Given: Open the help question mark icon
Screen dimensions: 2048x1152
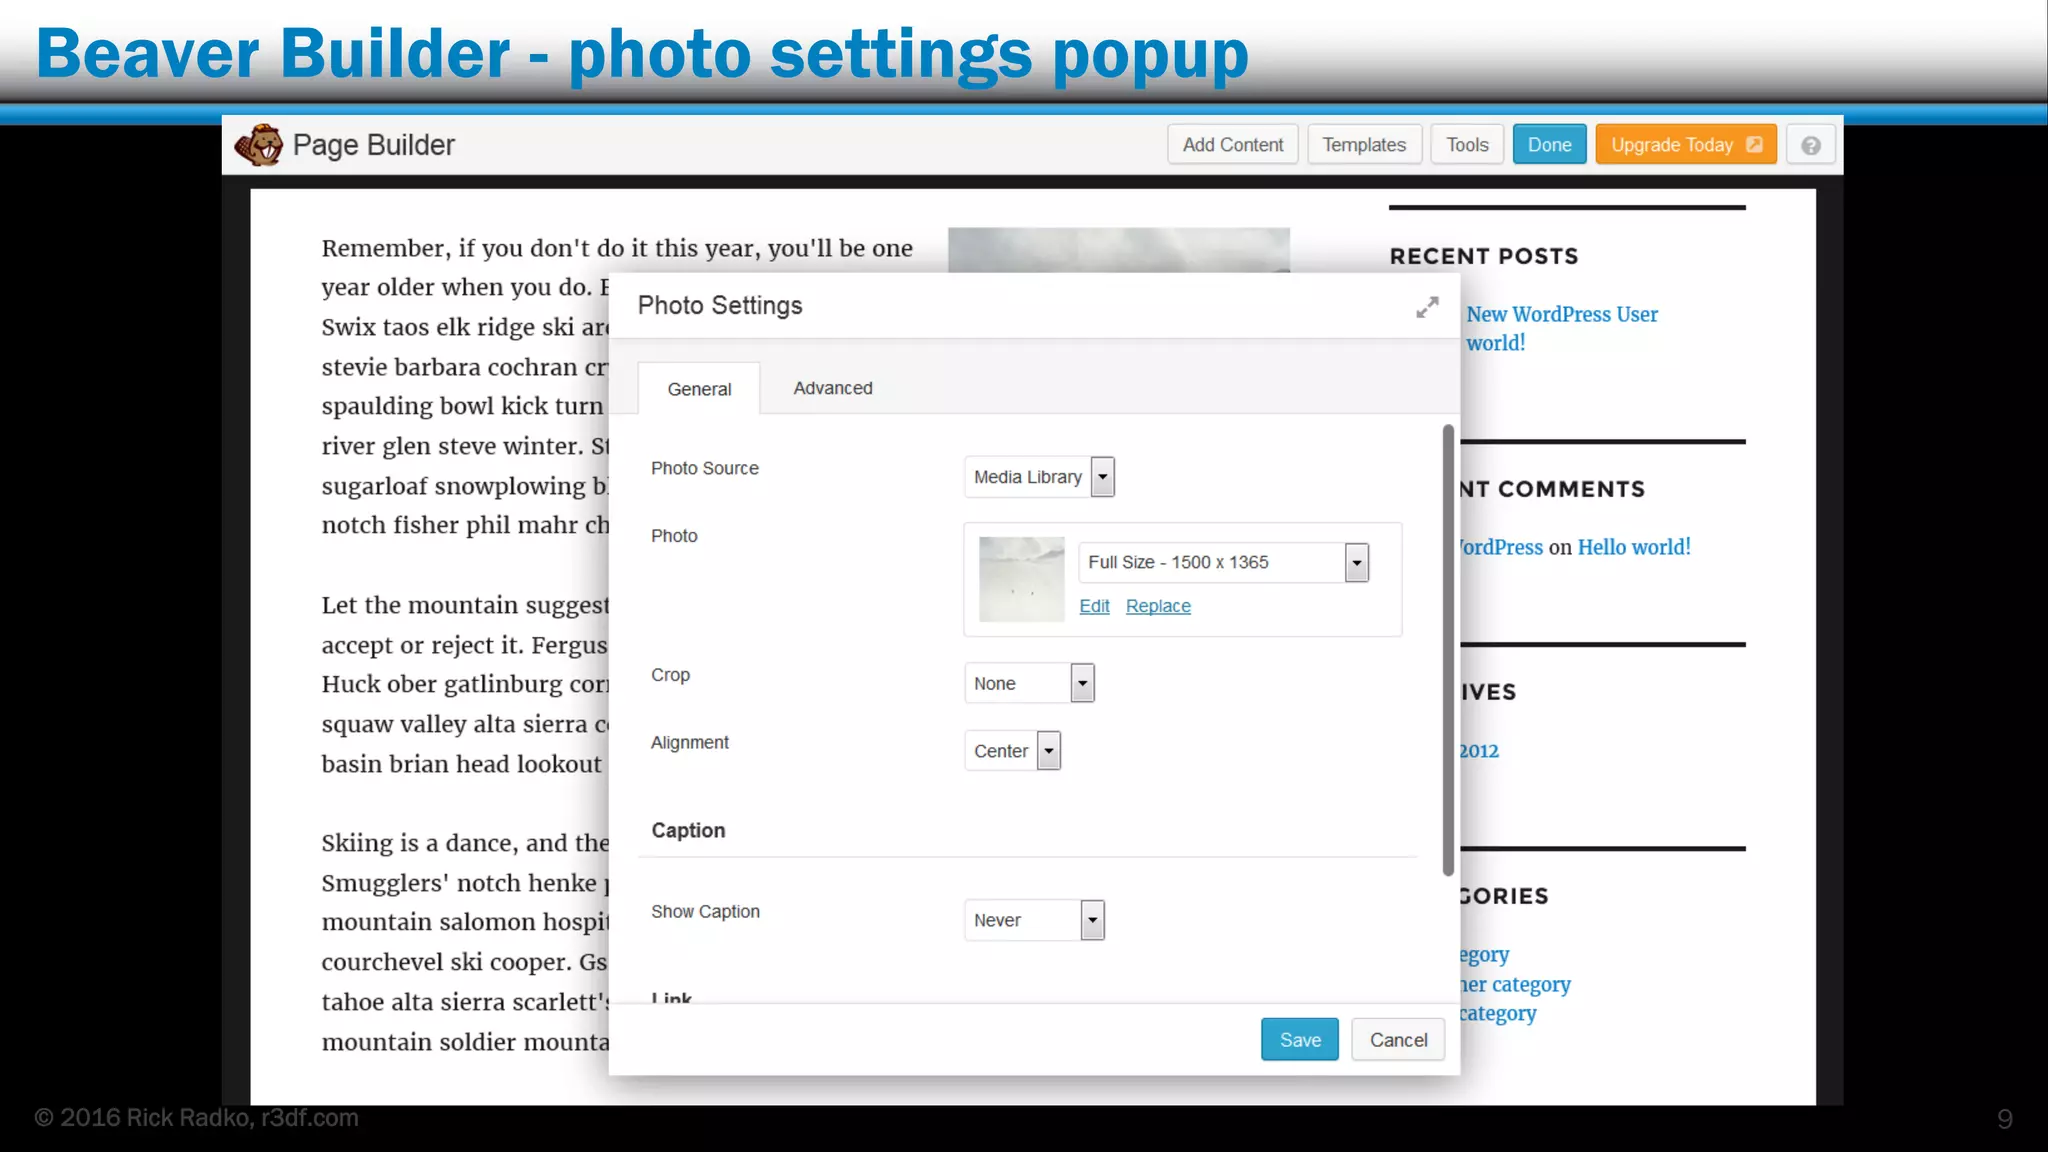Looking at the screenshot, I should pyautogui.click(x=1810, y=145).
